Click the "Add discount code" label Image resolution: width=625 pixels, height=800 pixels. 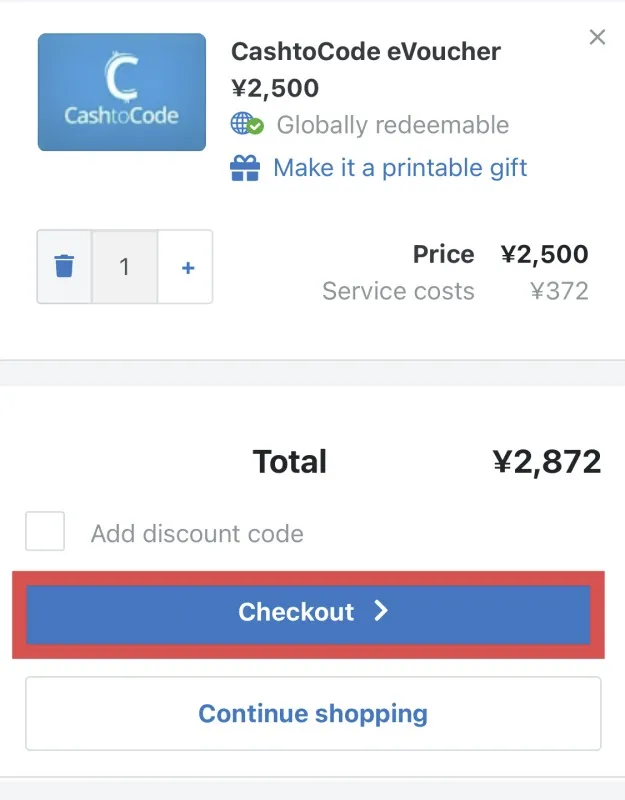tap(197, 533)
